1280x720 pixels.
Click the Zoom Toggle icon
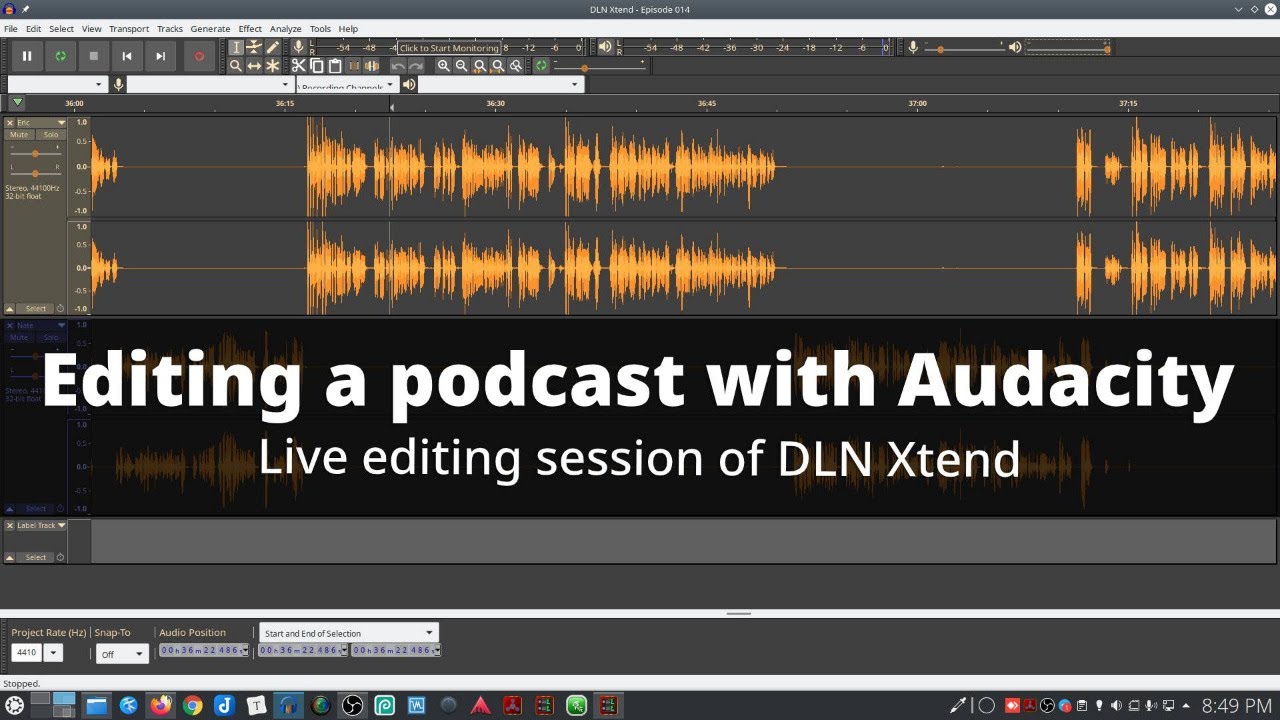coord(516,66)
